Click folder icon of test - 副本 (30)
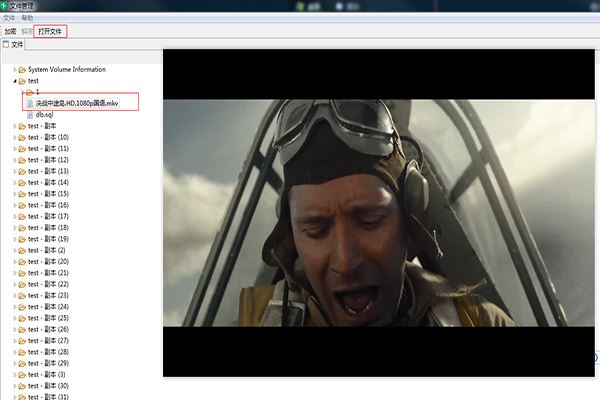Viewport: 600px width, 400px height. [x=22, y=386]
